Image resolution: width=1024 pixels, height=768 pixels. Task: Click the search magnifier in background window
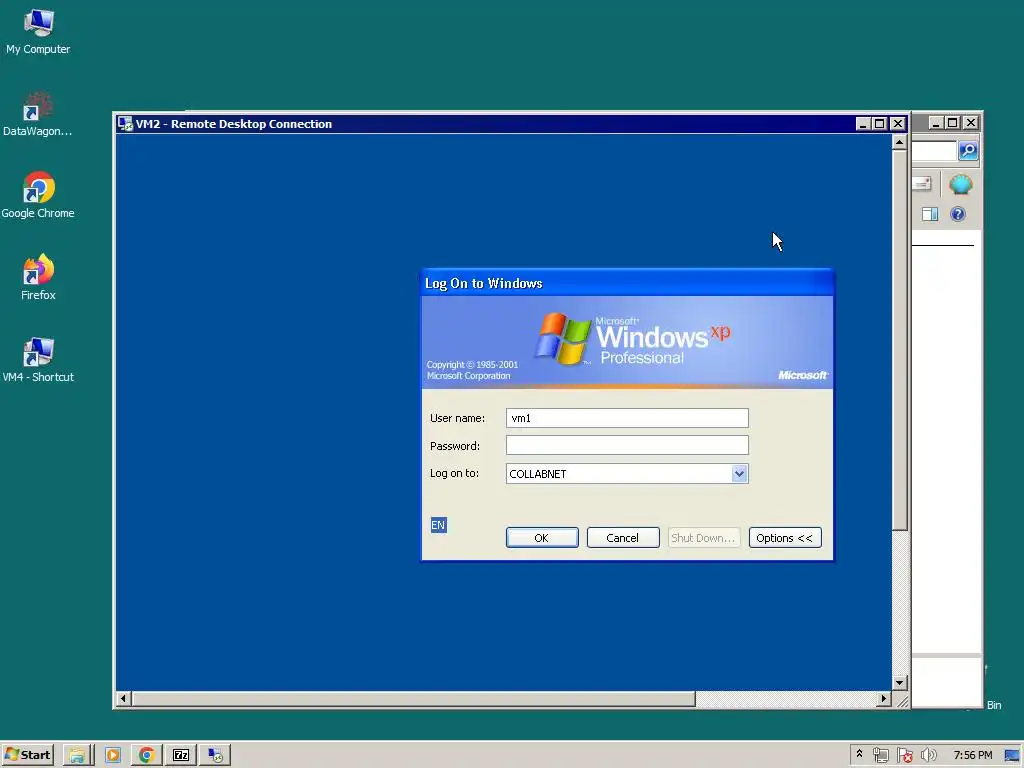click(968, 151)
